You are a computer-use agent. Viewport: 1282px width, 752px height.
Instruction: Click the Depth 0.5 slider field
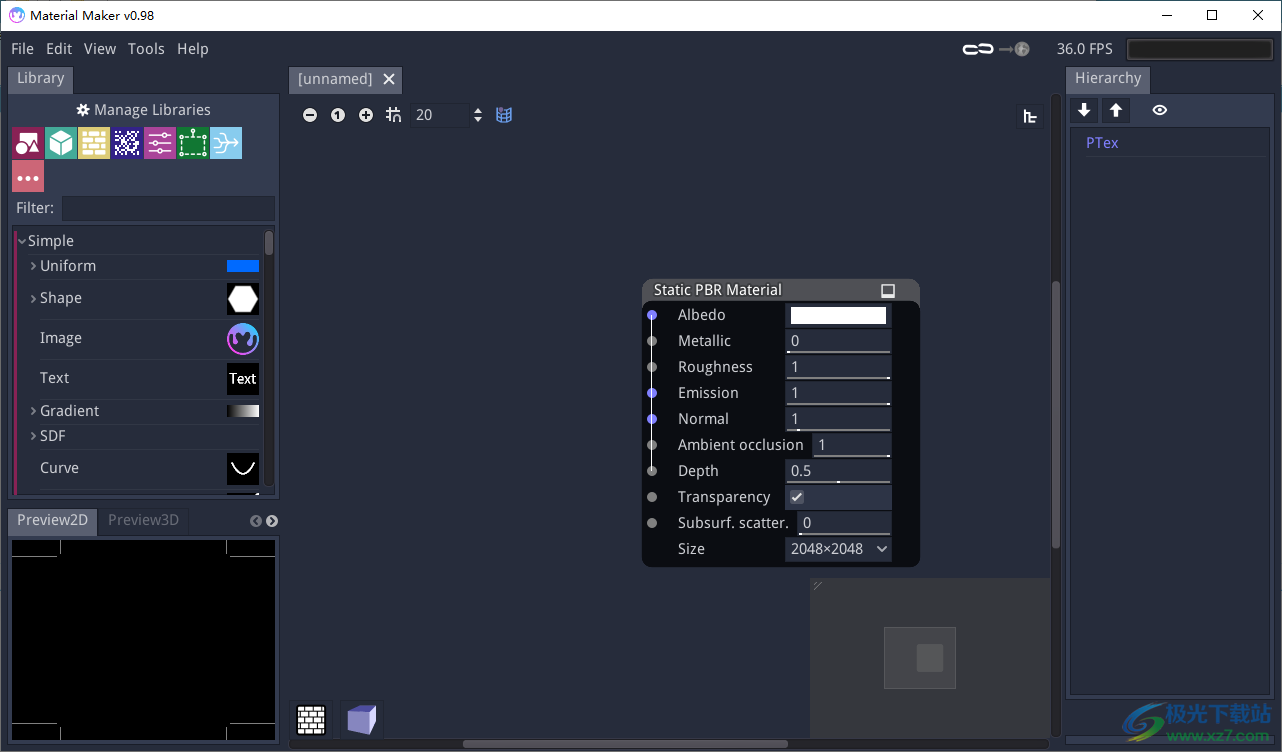(x=838, y=471)
